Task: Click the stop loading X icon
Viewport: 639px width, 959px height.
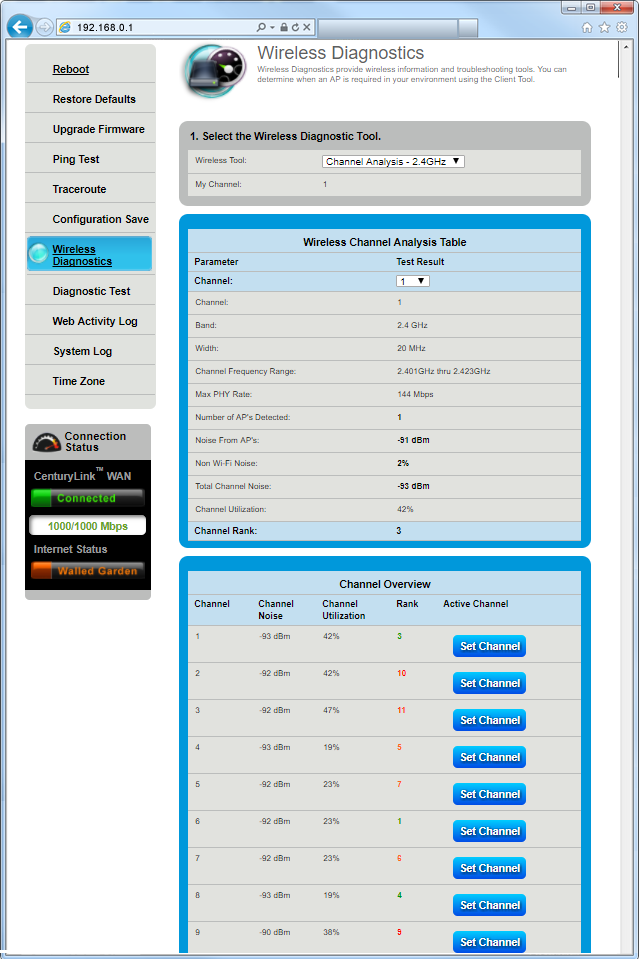Action: click(307, 27)
